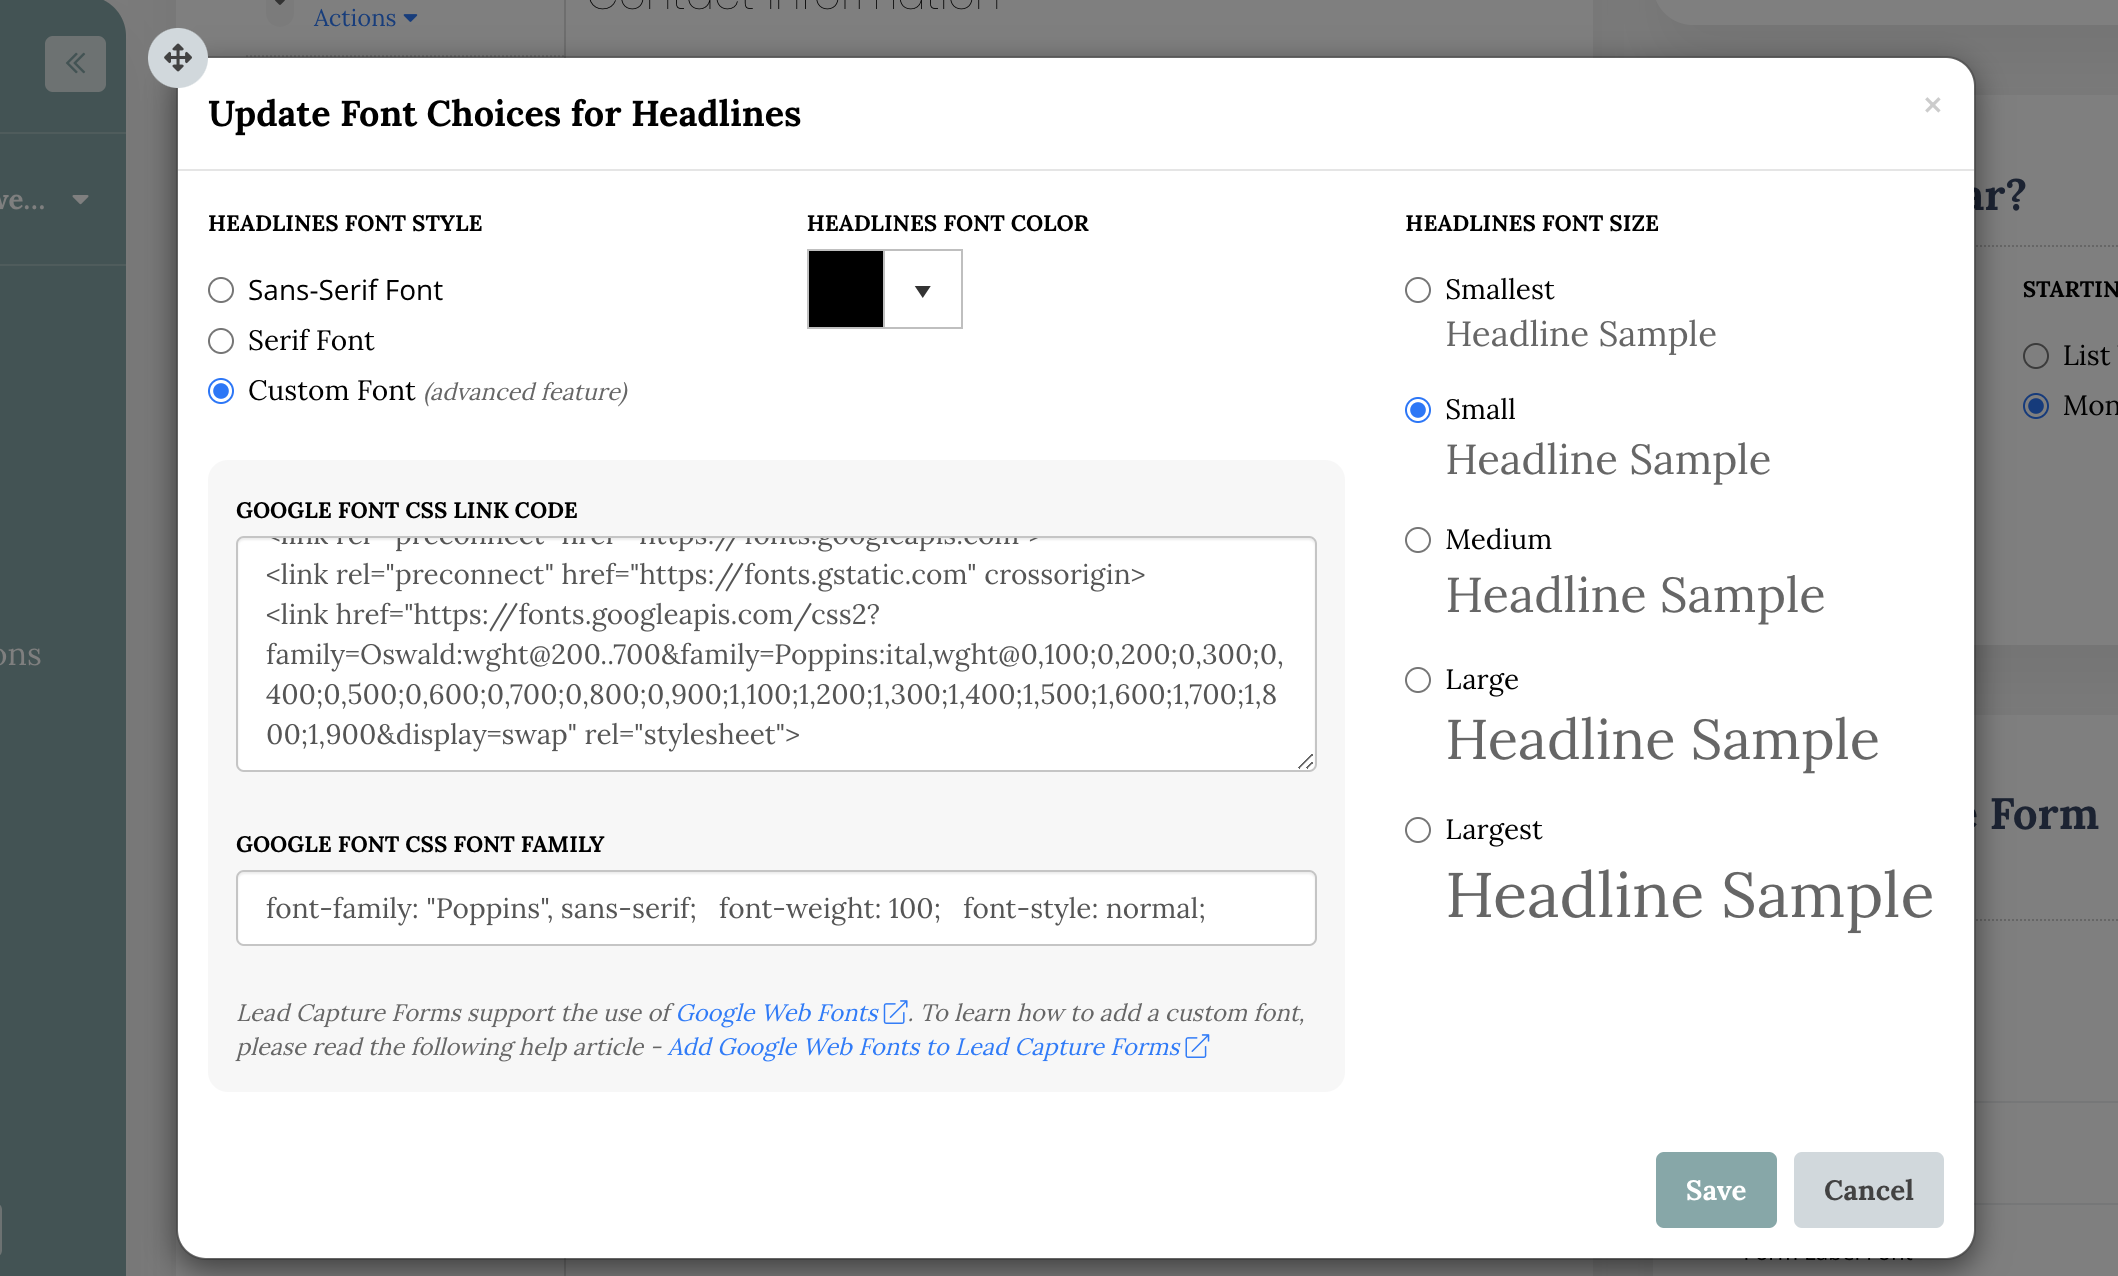Viewport: 2118px width, 1276px height.
Task: Click the 'Headlines Font Style' label
Action: point(345,223)
